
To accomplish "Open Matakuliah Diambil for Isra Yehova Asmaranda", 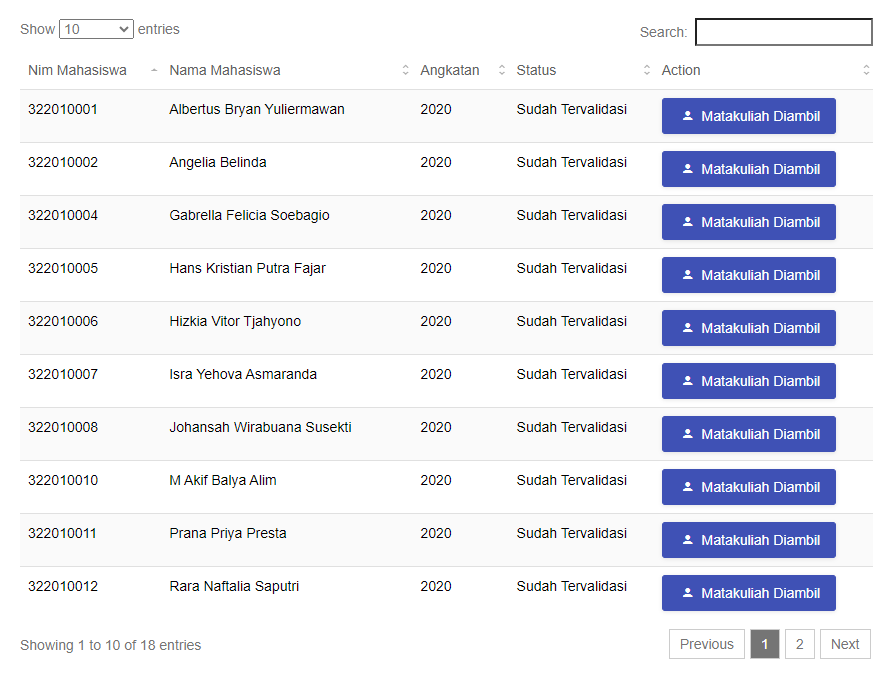I will point(749,381).
